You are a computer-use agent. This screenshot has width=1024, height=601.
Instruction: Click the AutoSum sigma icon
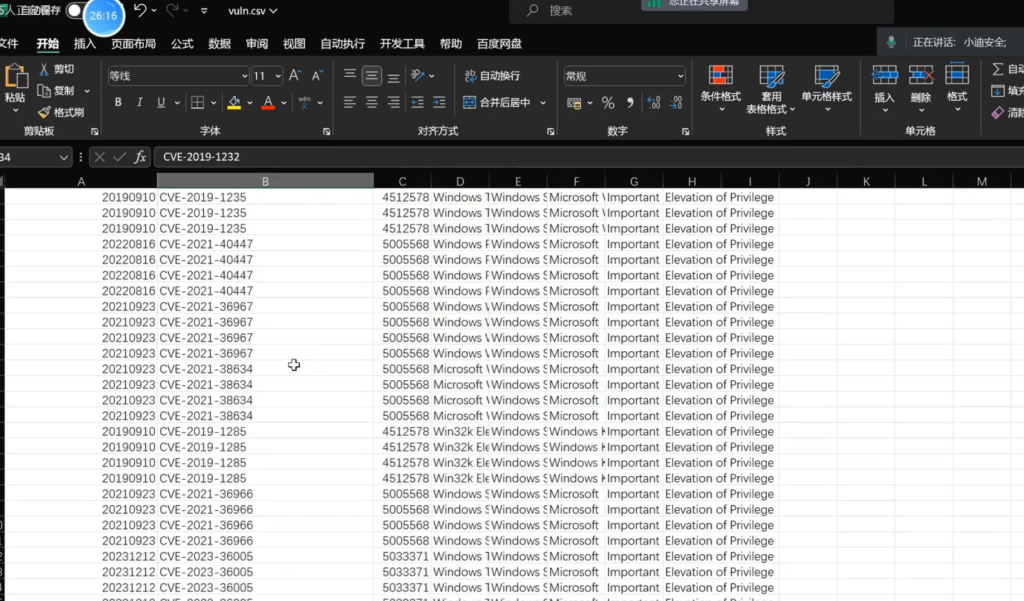pos(998,69)
